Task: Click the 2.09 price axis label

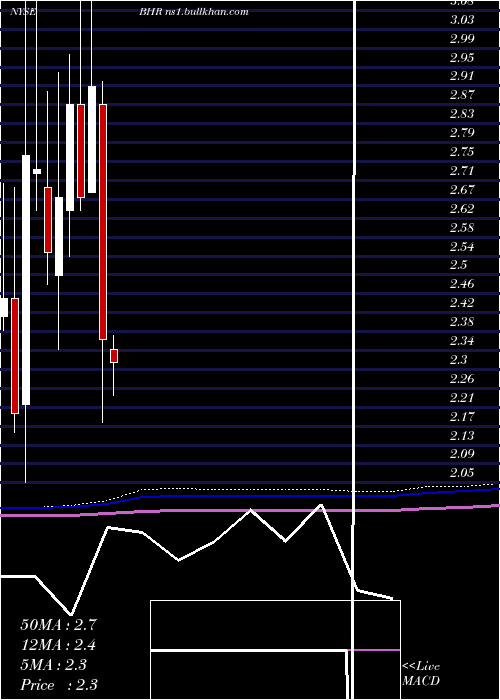Action: pyautogui.click(x=462, y=454)
